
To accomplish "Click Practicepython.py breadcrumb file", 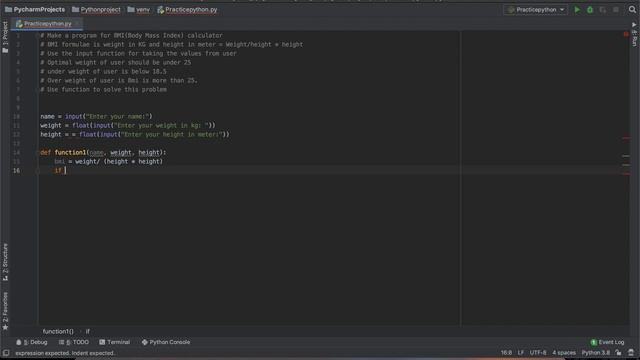I will point(187,9).
